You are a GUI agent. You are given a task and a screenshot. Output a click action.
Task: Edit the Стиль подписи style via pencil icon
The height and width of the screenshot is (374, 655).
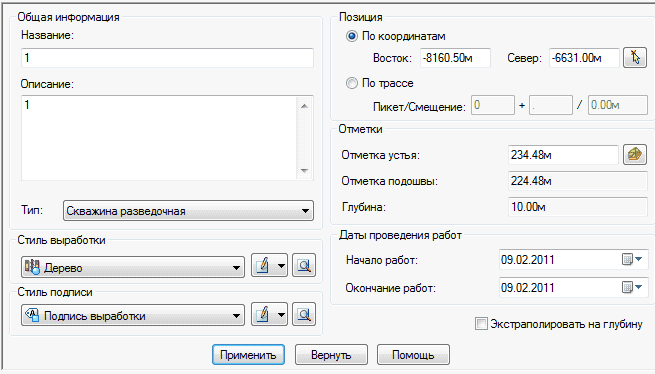(x=263, y=314)
